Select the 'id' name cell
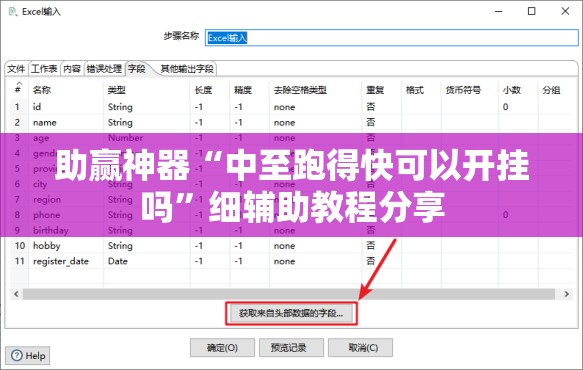This screenshot has width=583, height=370. click(37, 107)
